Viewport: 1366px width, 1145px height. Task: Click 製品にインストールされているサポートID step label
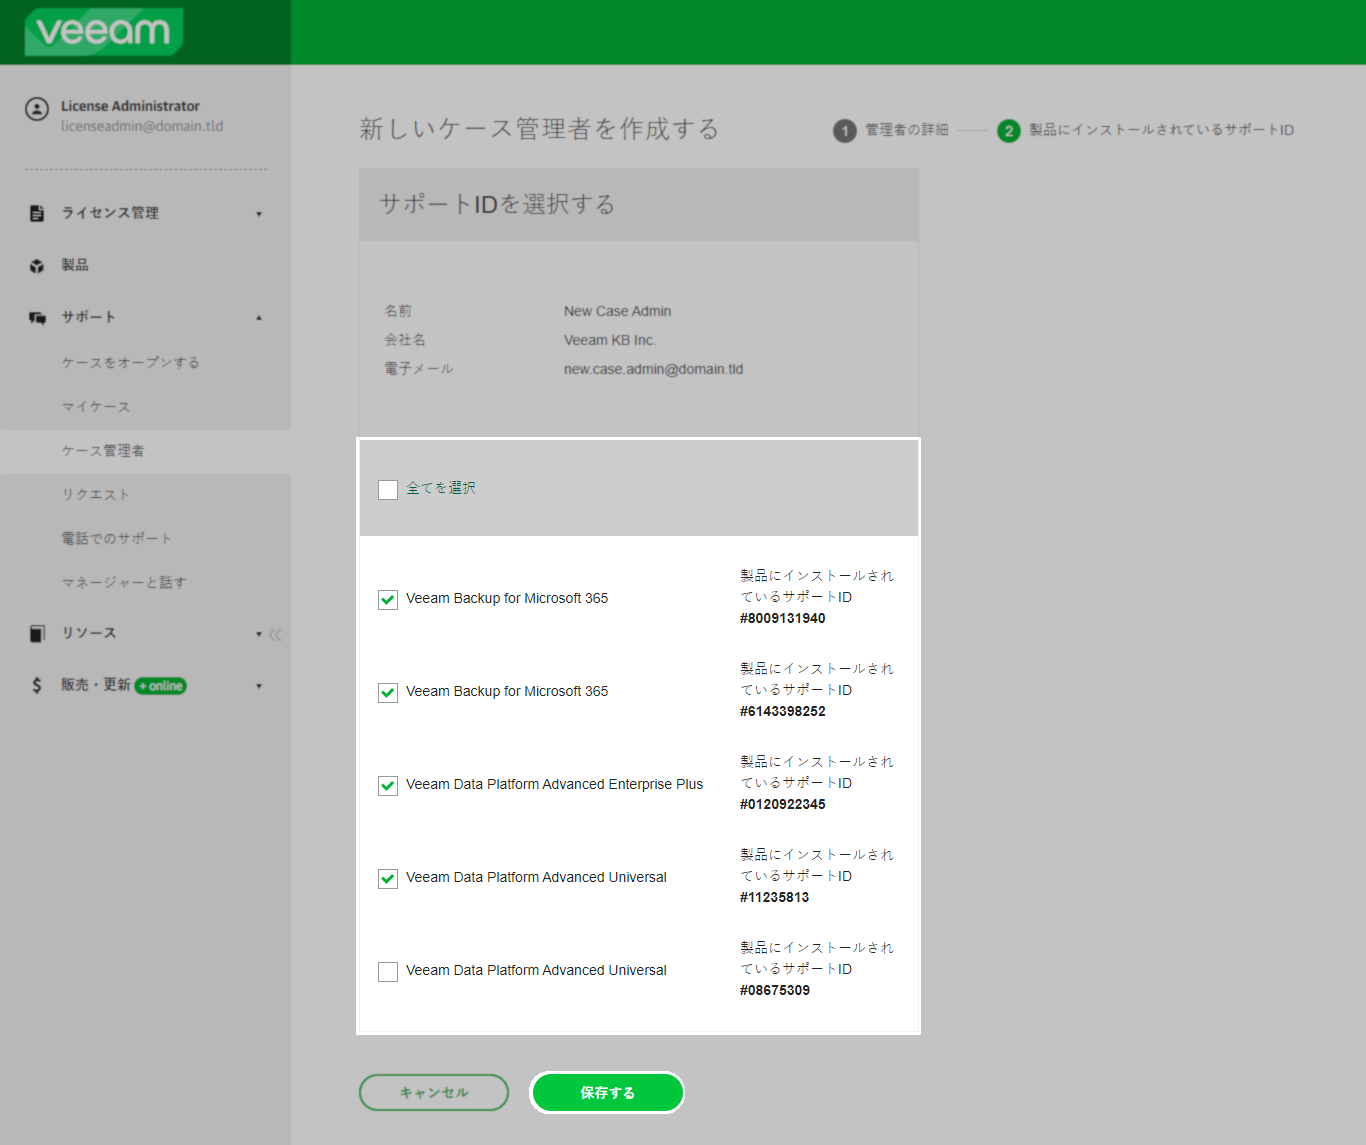coord(1162,130)
